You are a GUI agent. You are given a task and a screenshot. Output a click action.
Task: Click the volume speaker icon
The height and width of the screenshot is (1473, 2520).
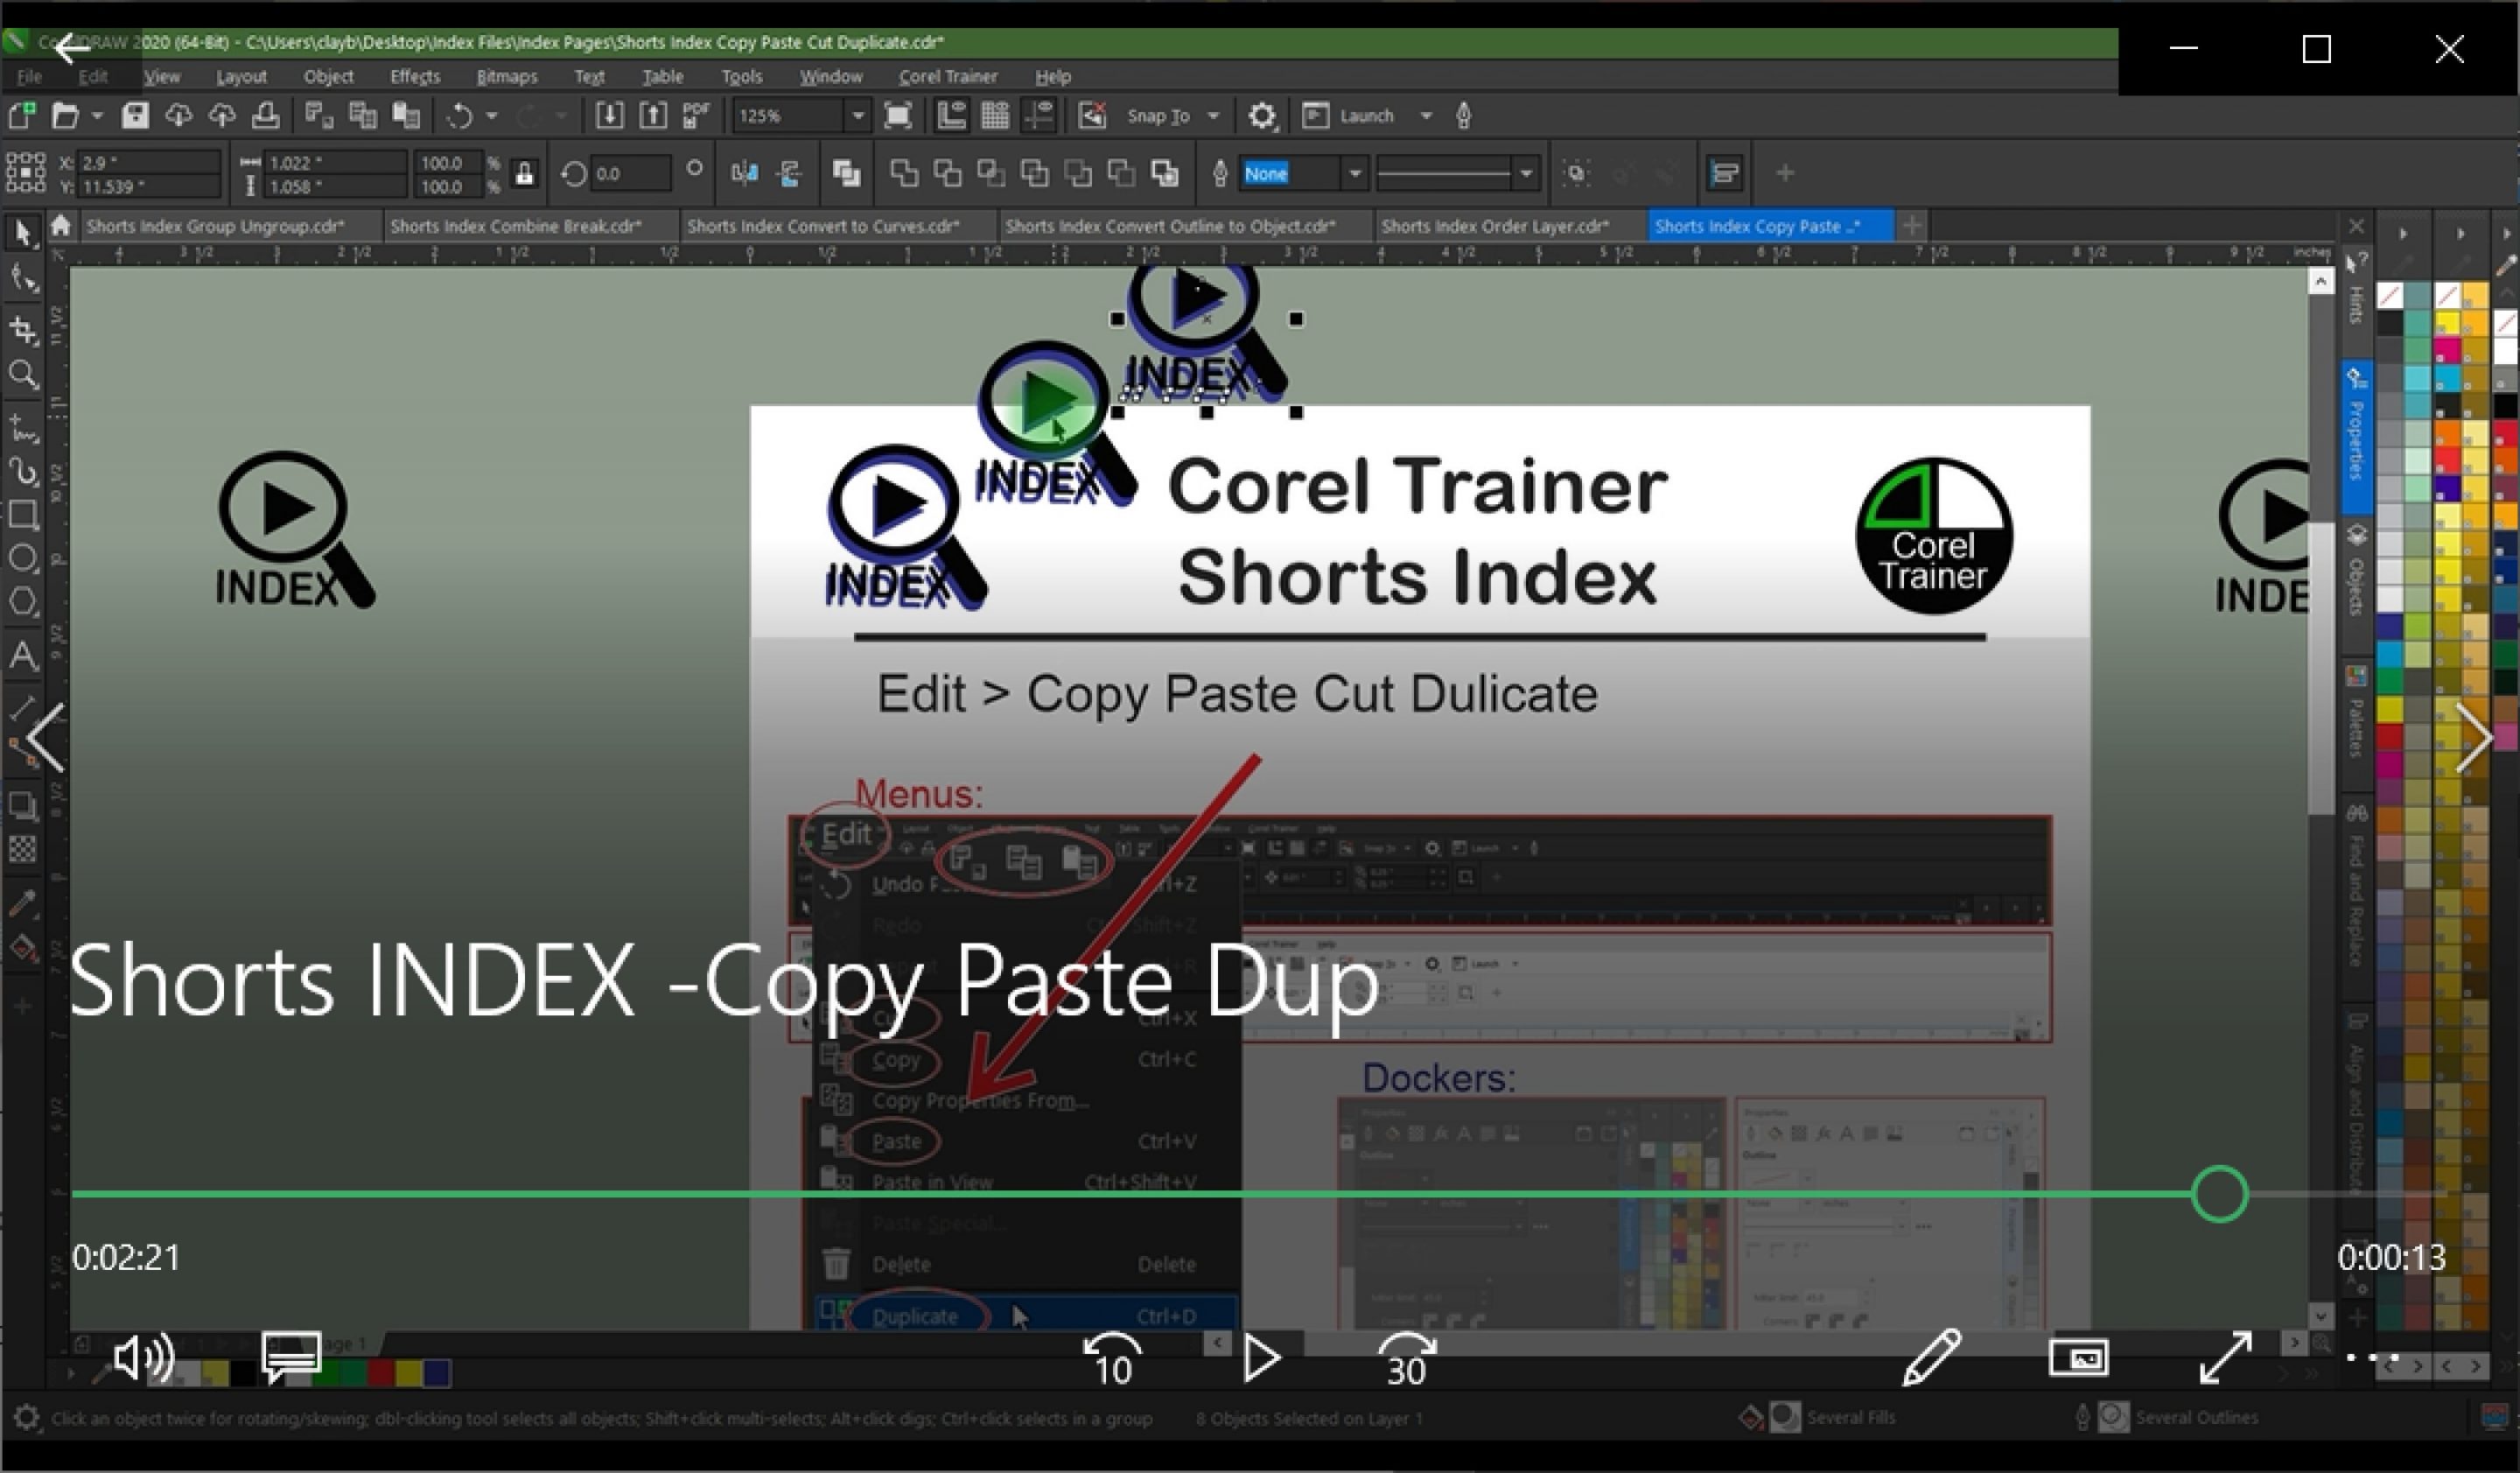[144, 1357]
